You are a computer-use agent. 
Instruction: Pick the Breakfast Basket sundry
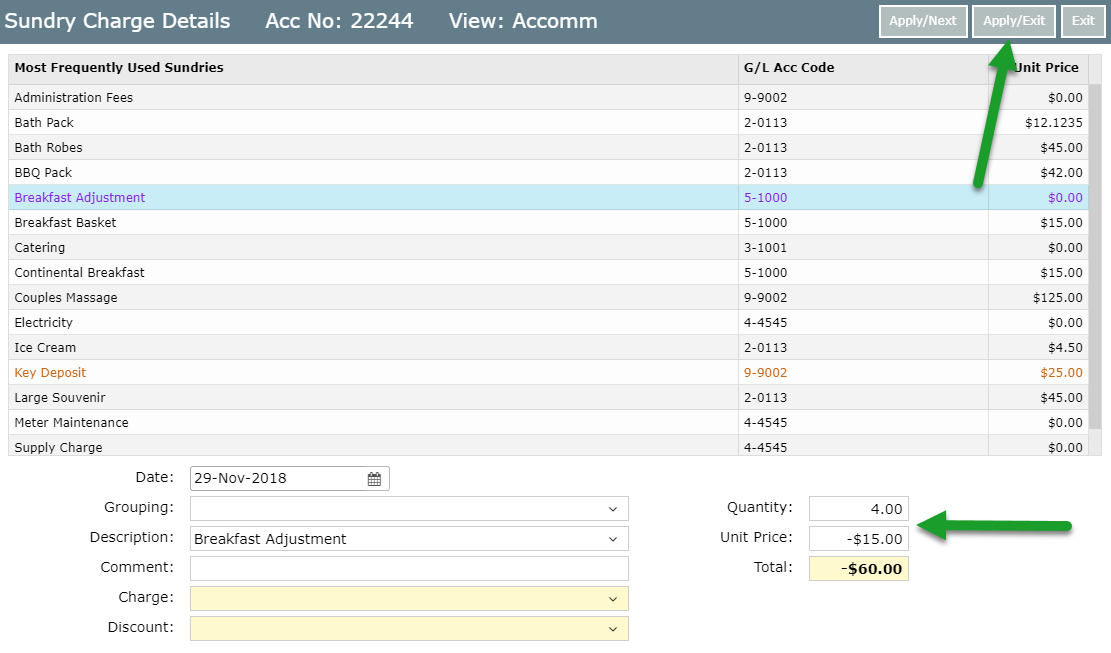[548, 222]
